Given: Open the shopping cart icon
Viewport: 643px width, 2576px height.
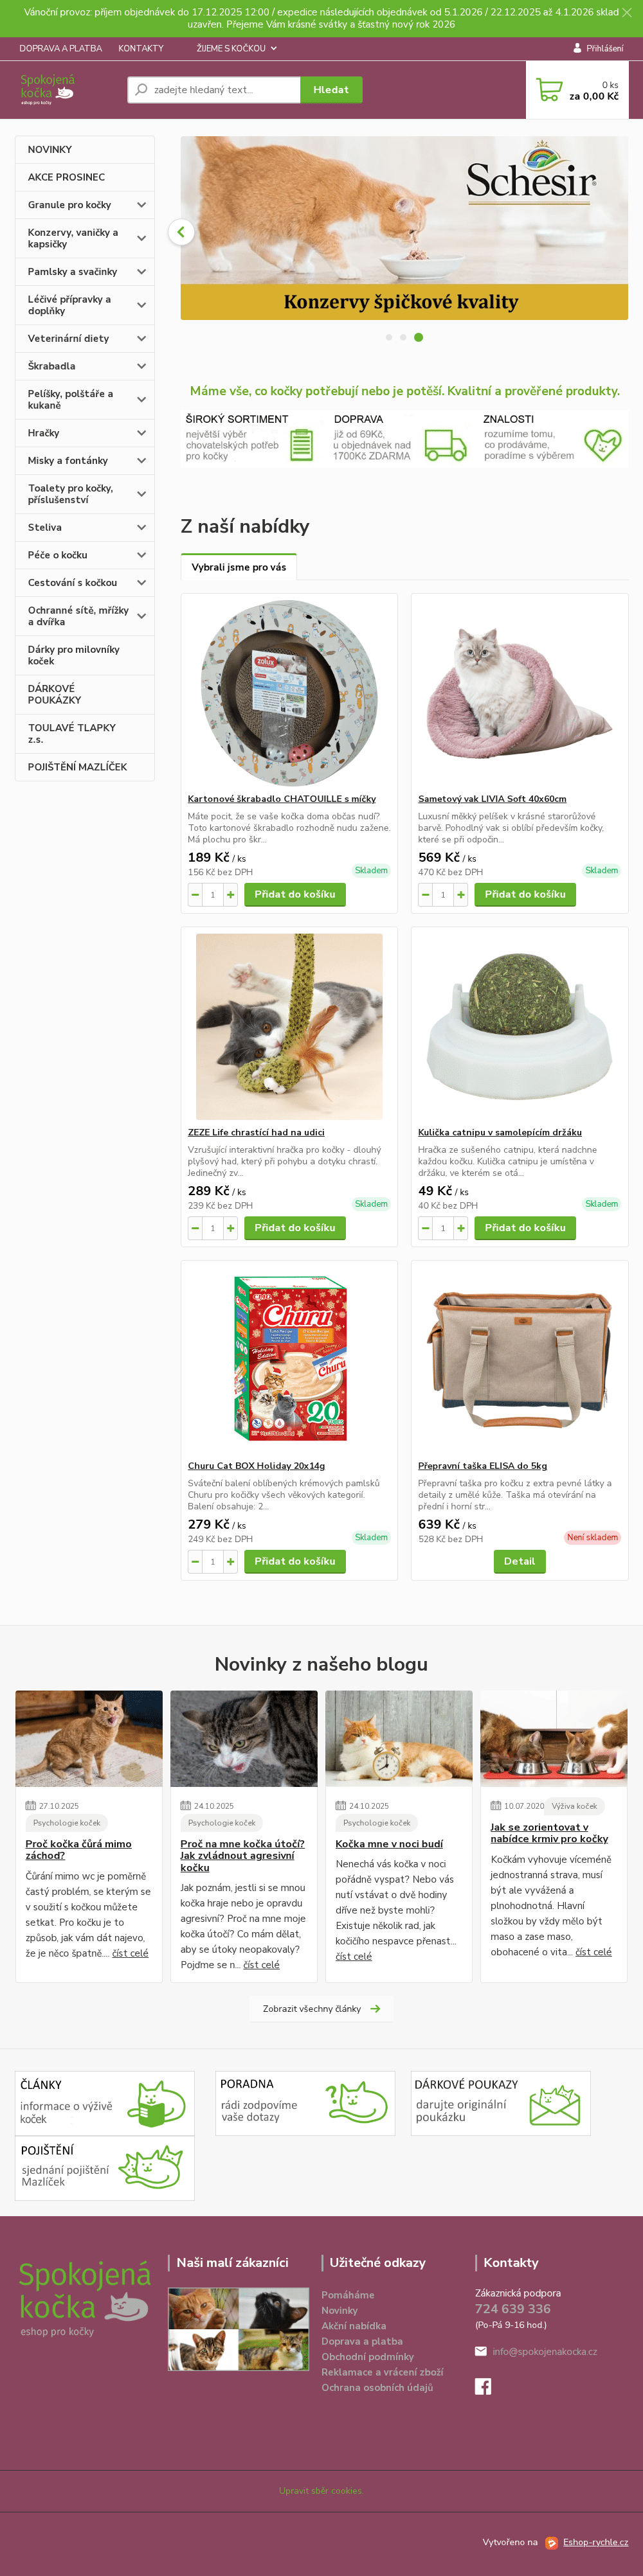Looking at the screenshot, I should click(549, 90).
